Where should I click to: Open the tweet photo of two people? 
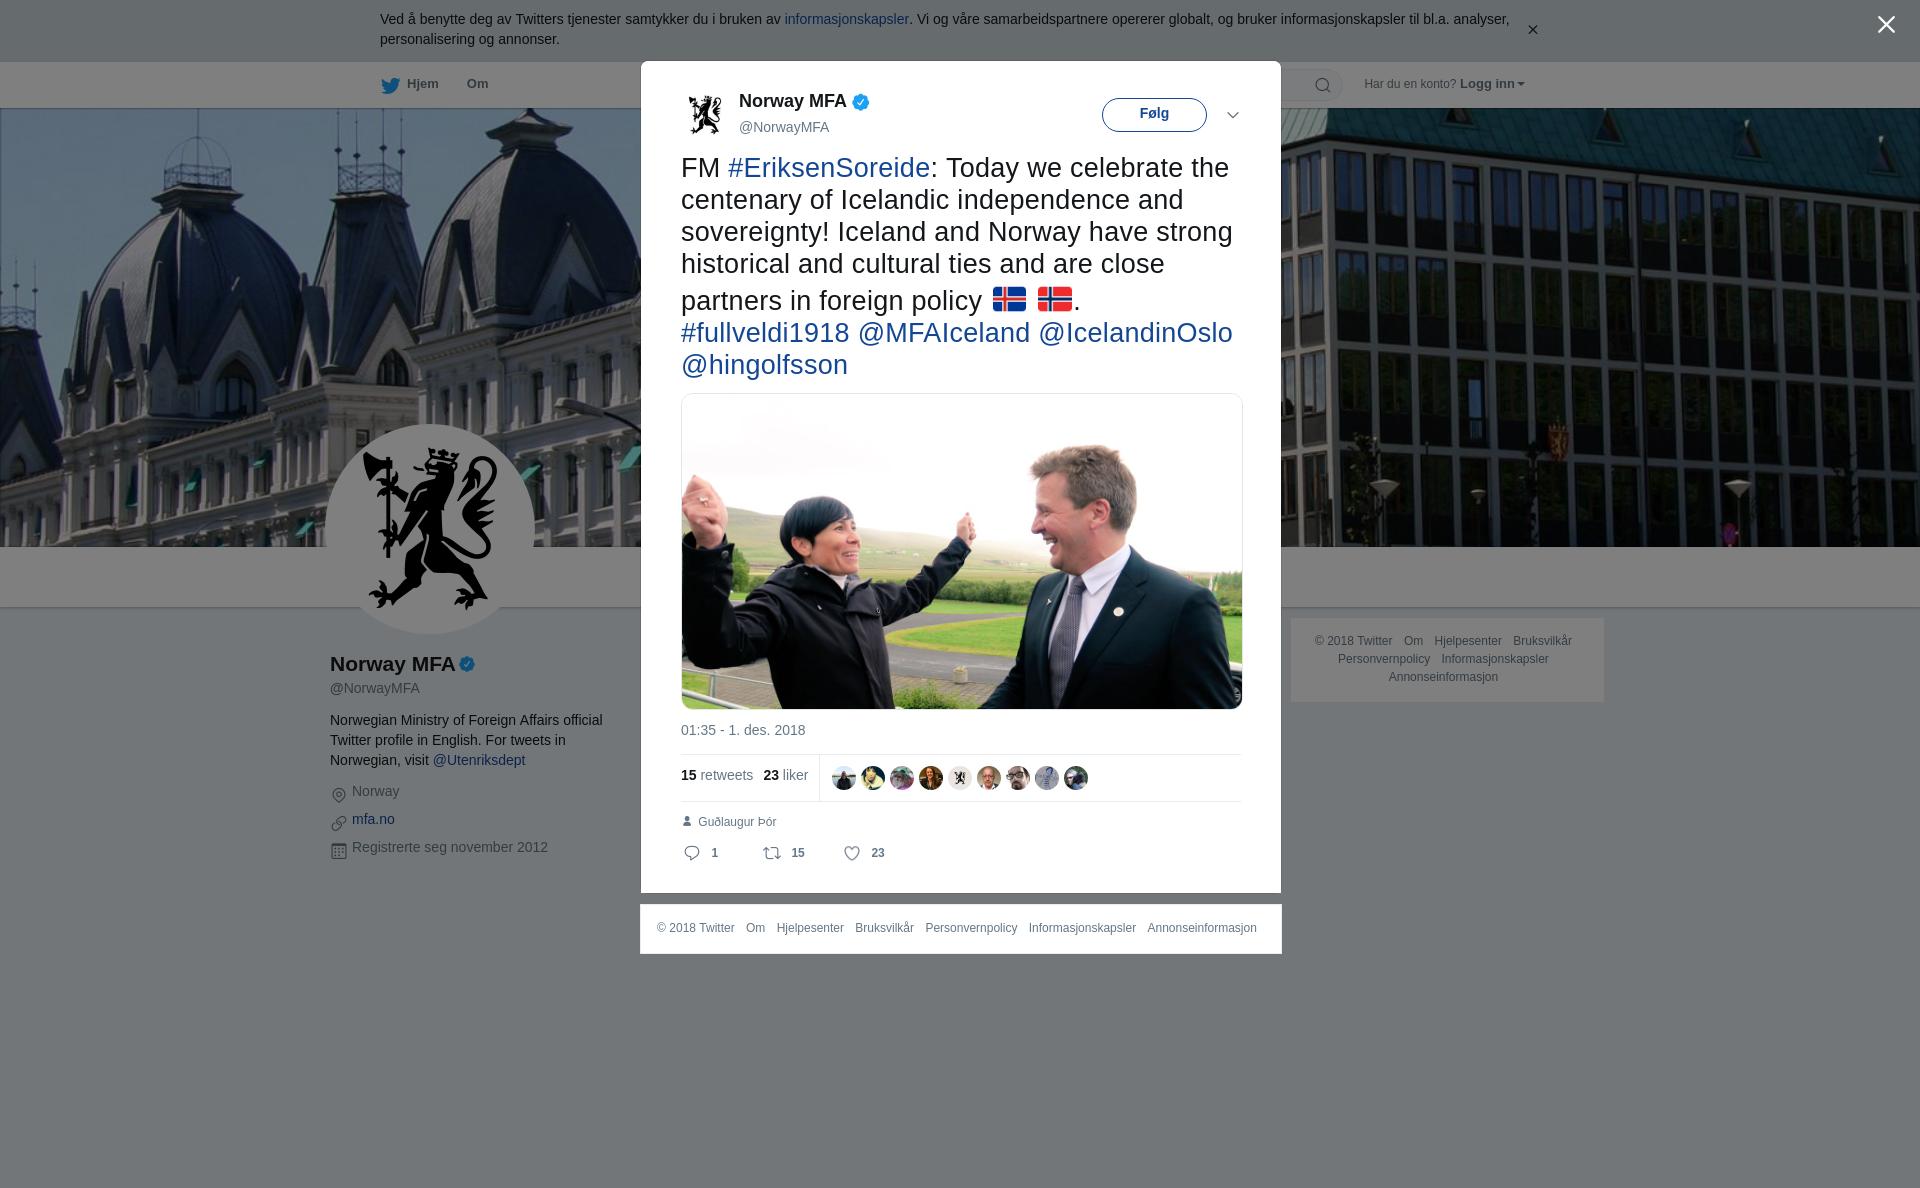click(x=962, y=551)
